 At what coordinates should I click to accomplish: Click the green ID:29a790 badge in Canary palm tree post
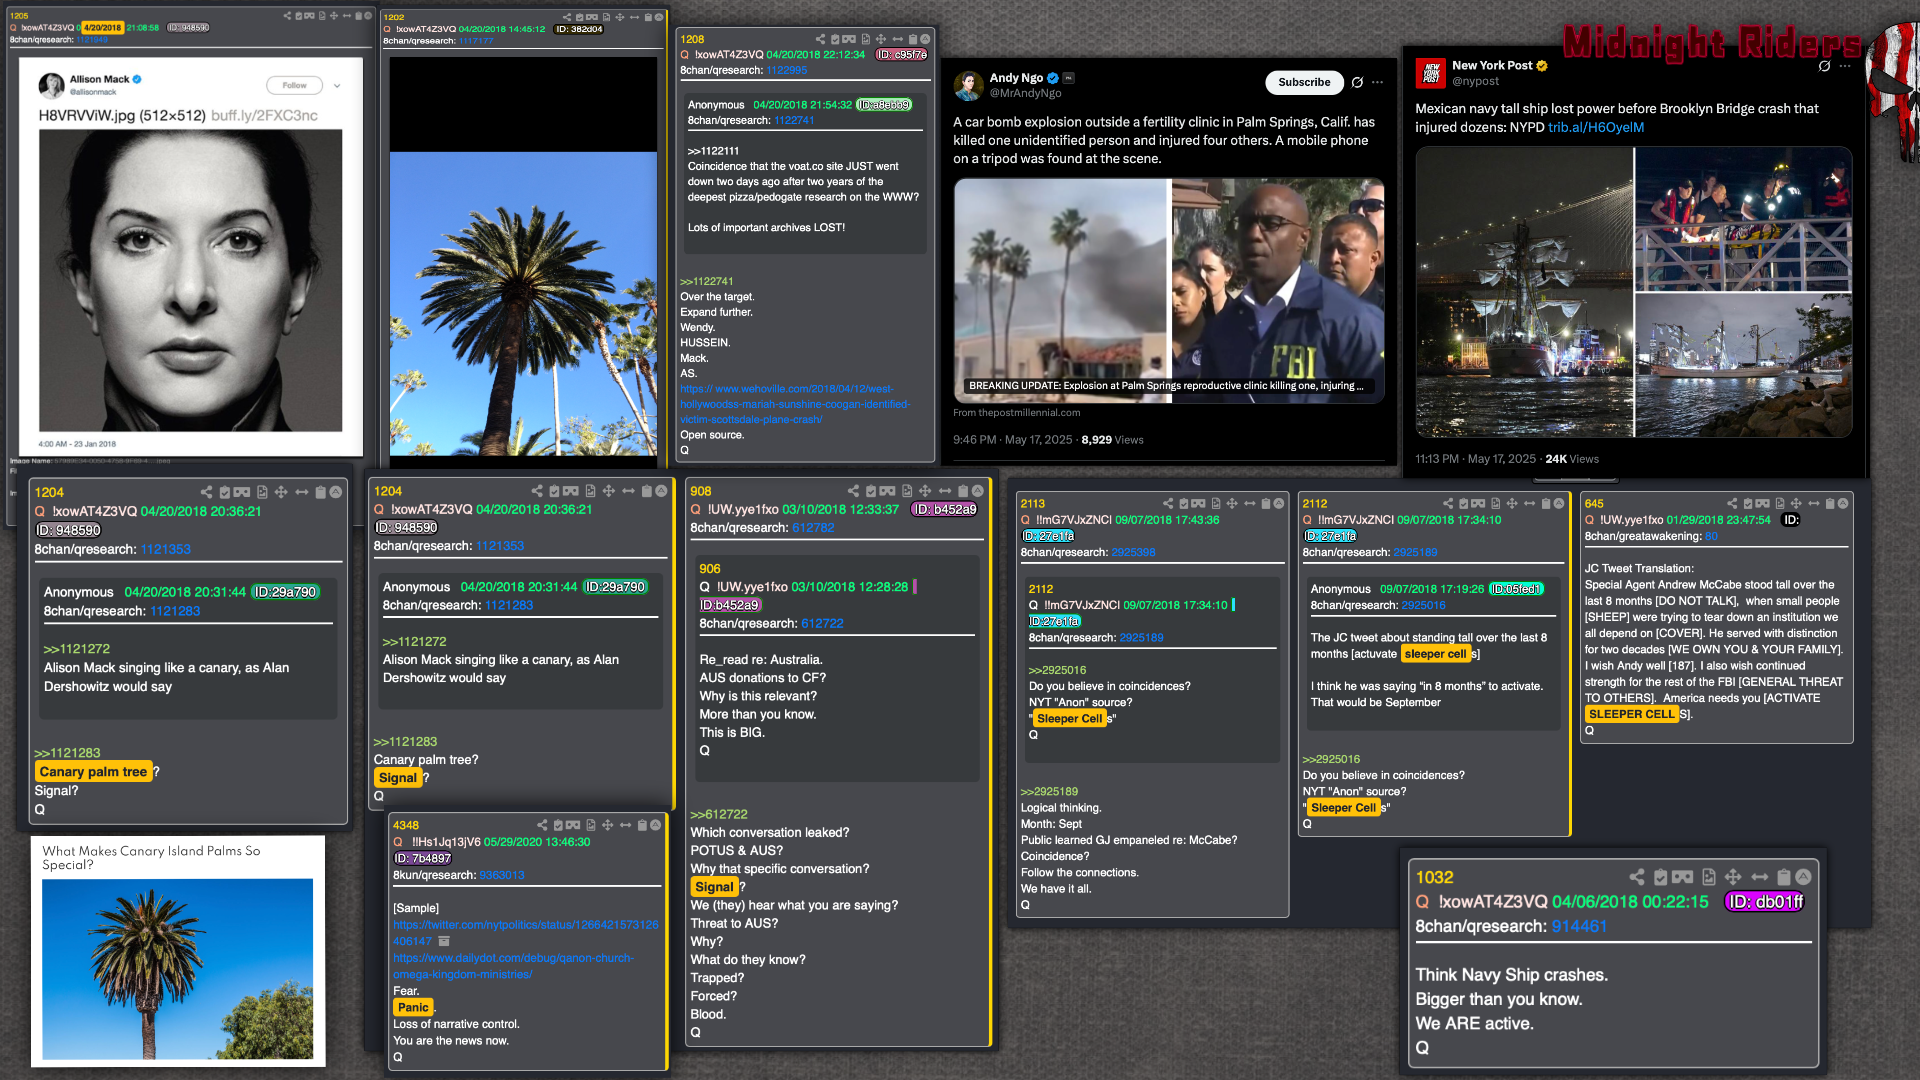pos(285,592)
